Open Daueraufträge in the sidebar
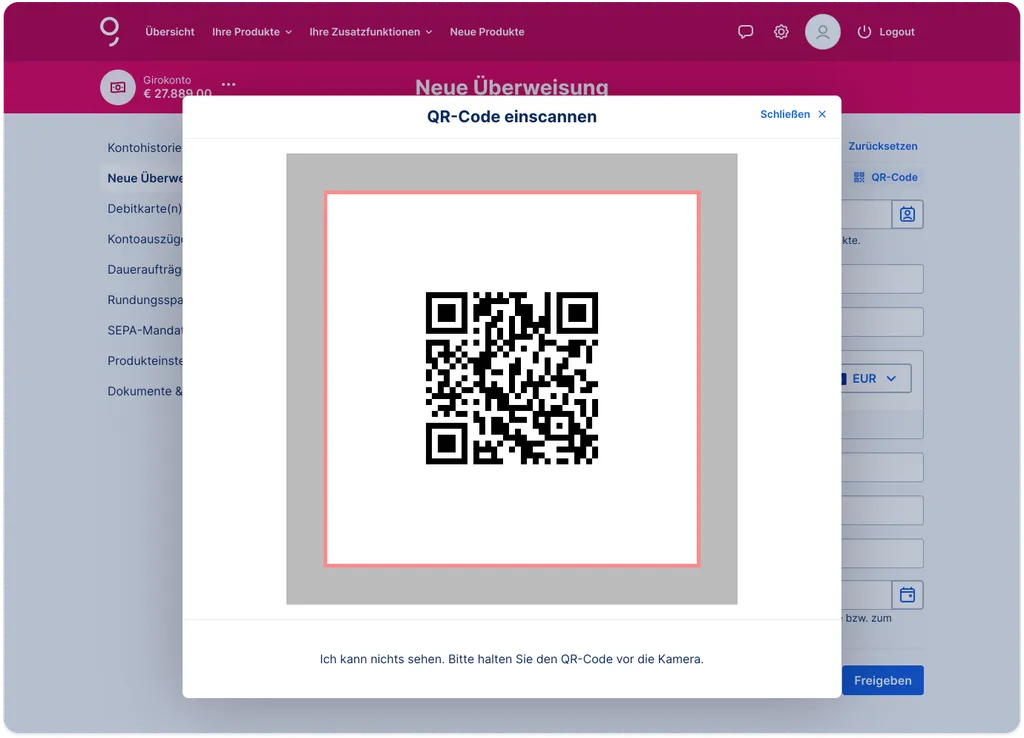Viewport: 1024px width, 738px height. click(x=144, y=270)
